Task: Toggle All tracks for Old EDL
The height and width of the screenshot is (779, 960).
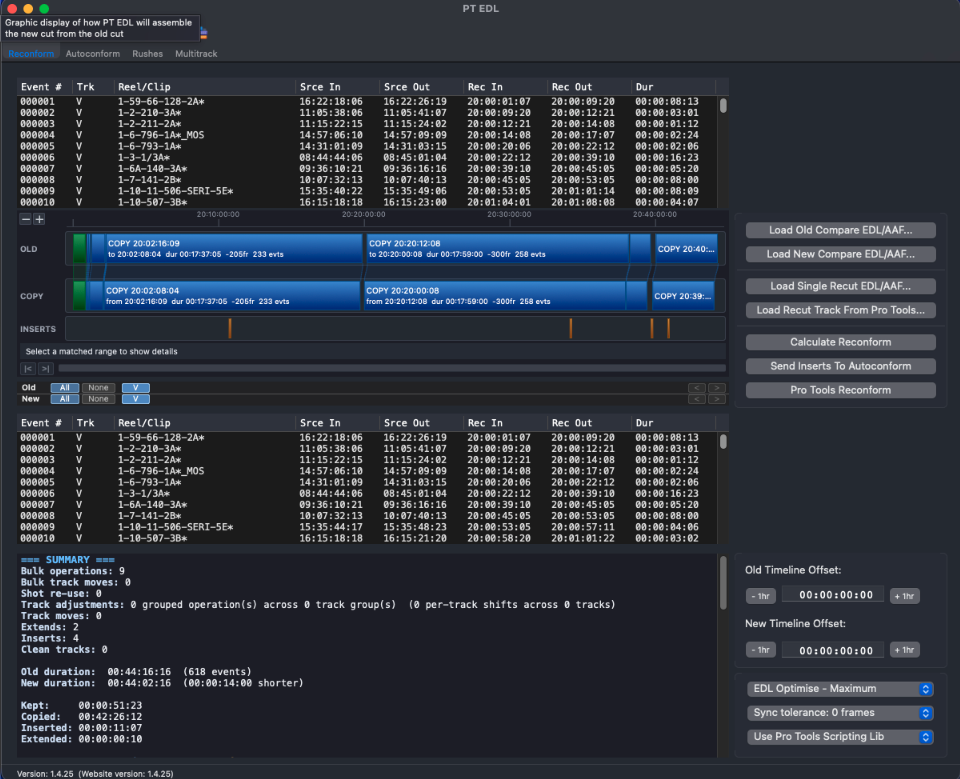Action: [64, 388]
